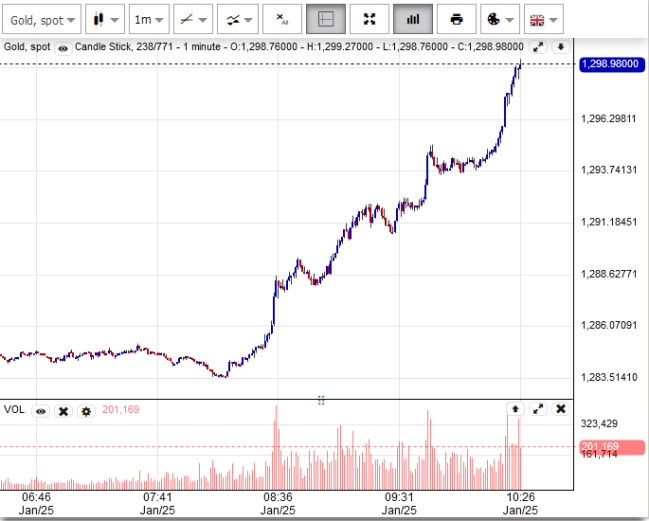Click the current price label 1,298.98000
This screenshot has height=521, width=649.
[611, 64]
